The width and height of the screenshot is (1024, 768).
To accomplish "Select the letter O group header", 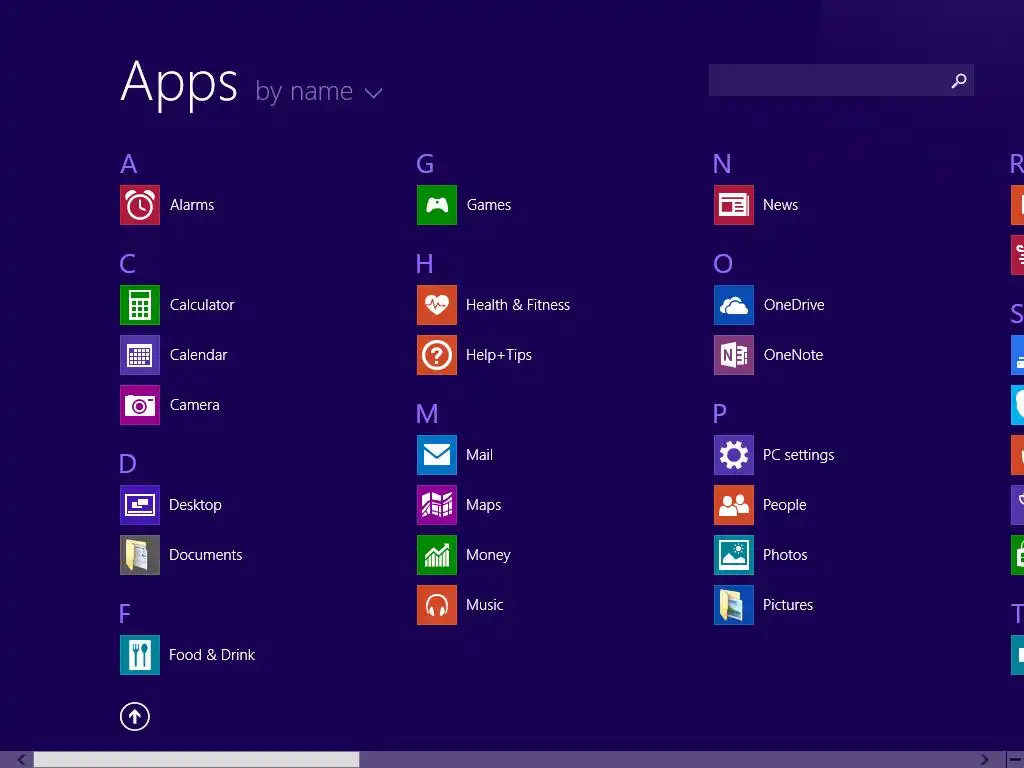I will click(723, 264).
